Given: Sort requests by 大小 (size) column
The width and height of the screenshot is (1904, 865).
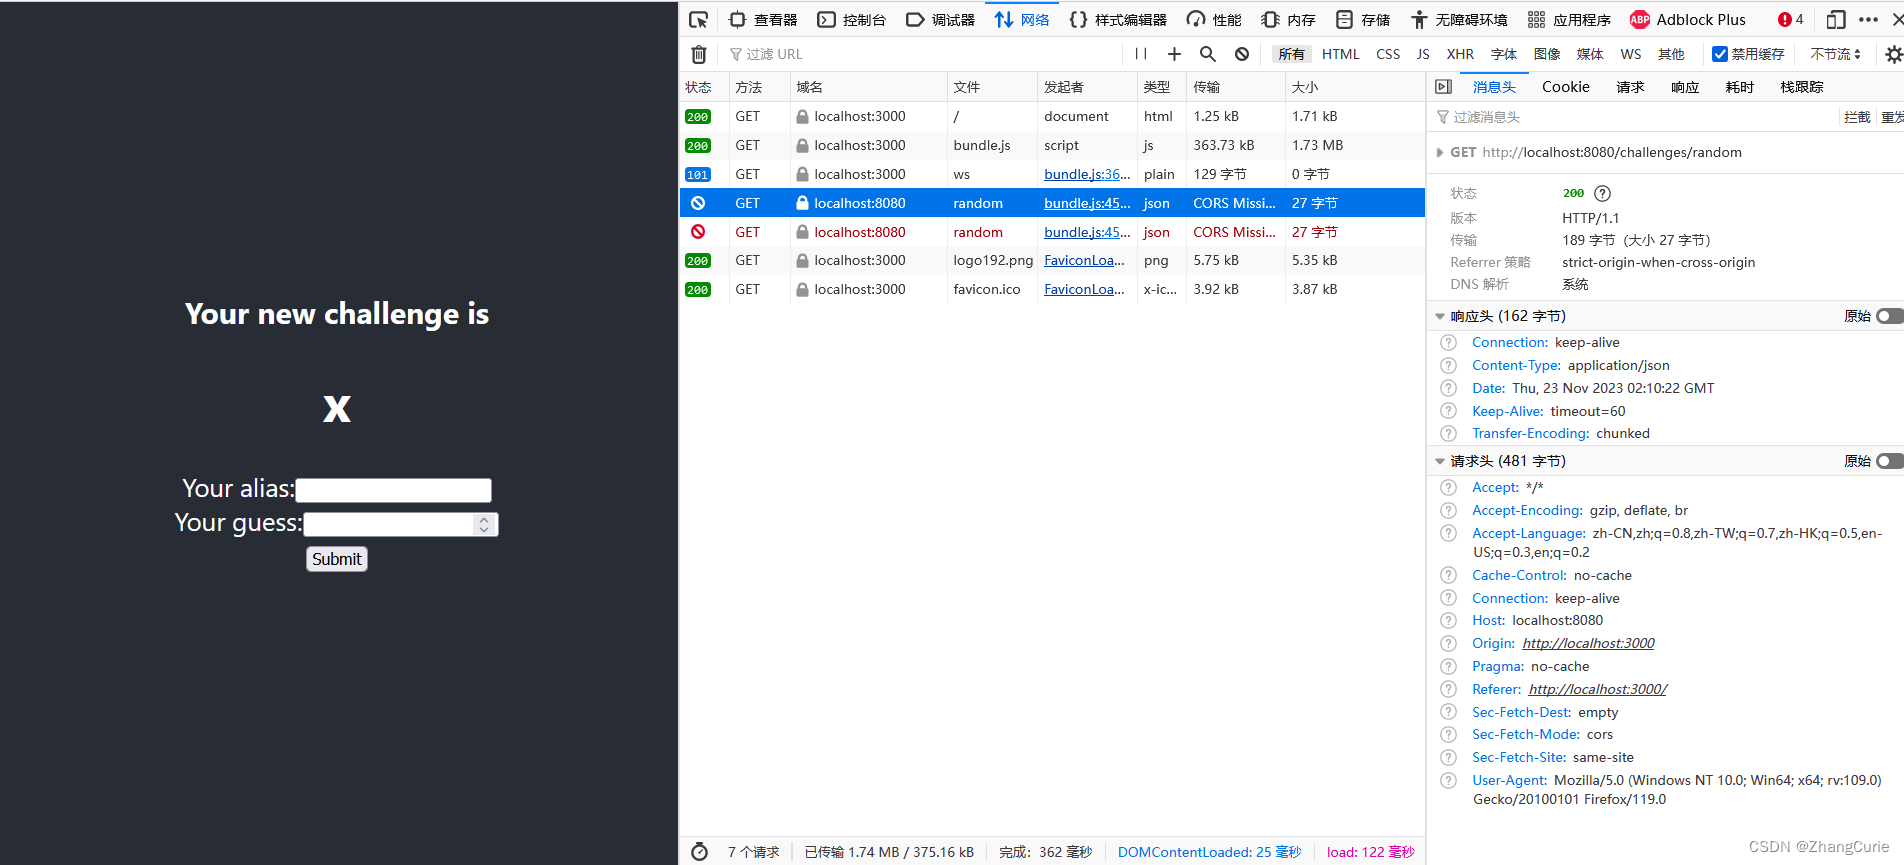Looking at the screenshot, I should (x=1354, y=87).
